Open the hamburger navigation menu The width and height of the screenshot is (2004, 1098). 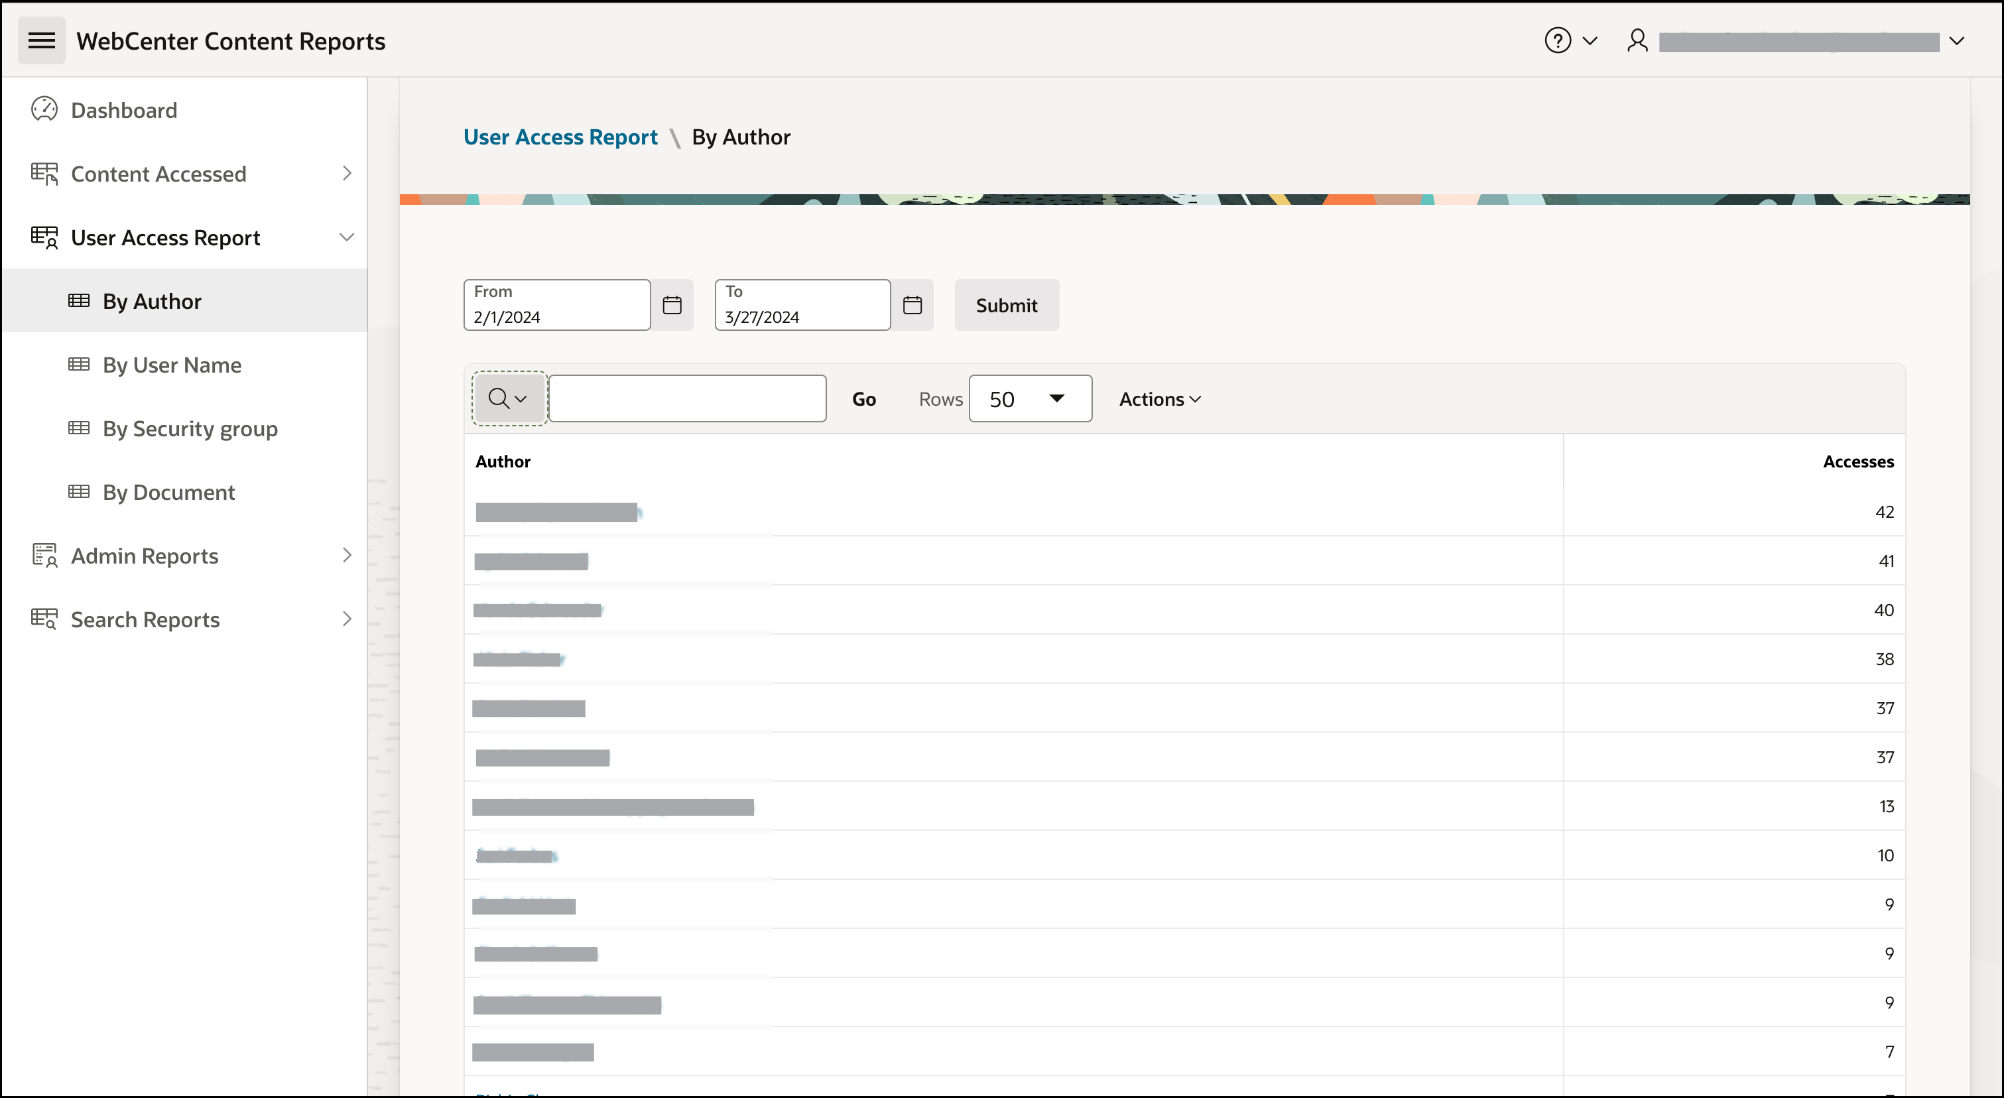pos(41,40)
